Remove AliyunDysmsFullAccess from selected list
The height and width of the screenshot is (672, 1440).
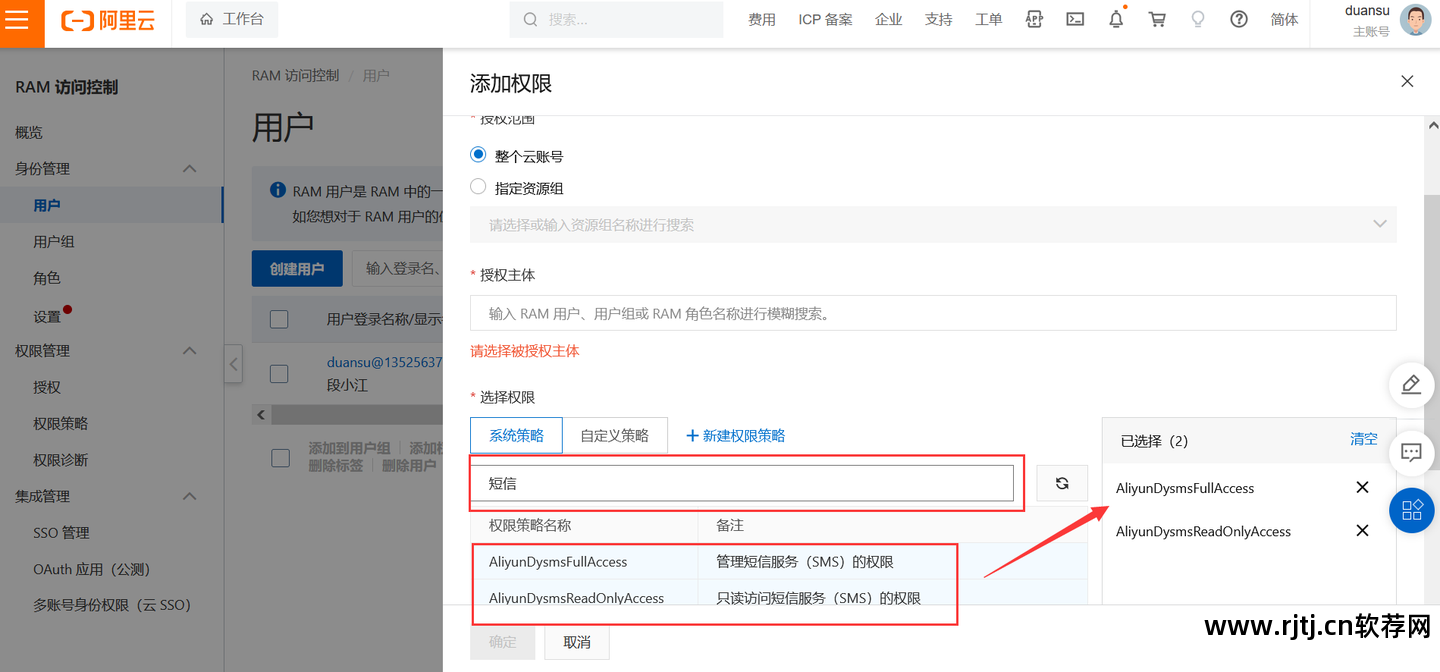coord(1362,488)
